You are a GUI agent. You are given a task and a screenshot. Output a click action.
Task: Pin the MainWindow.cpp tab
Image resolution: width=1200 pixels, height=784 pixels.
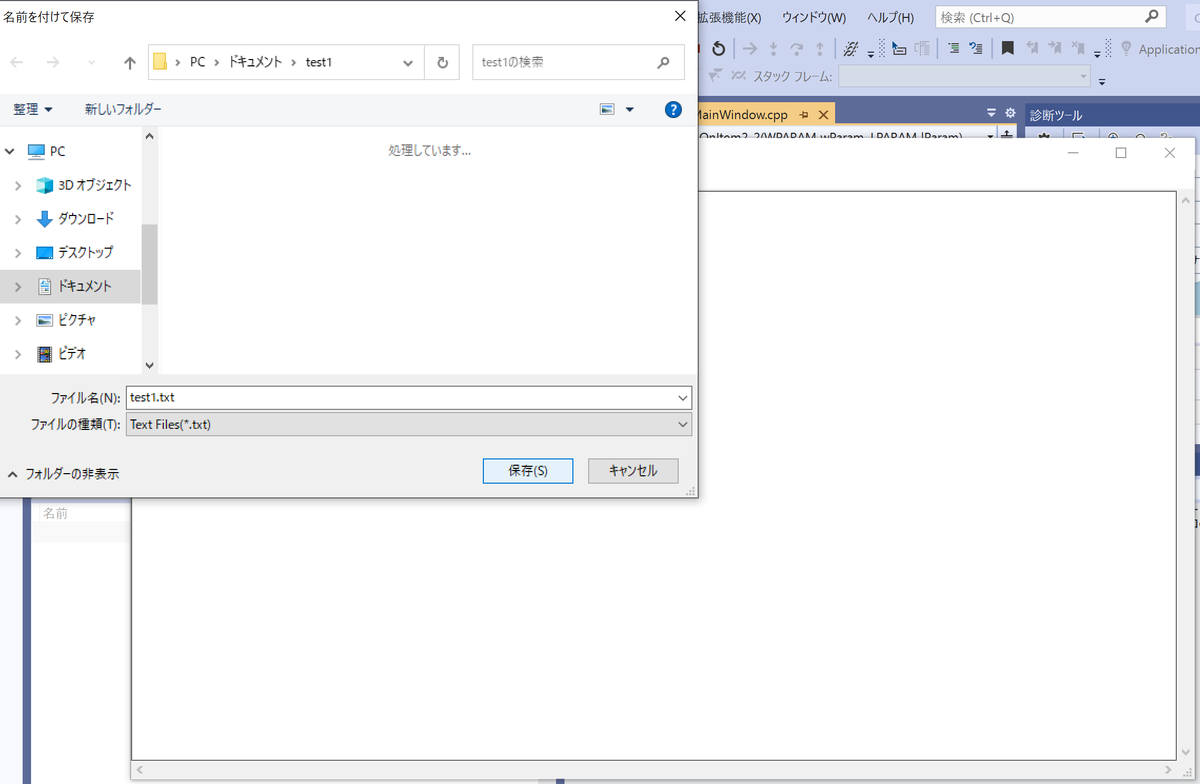click(804, 115)
